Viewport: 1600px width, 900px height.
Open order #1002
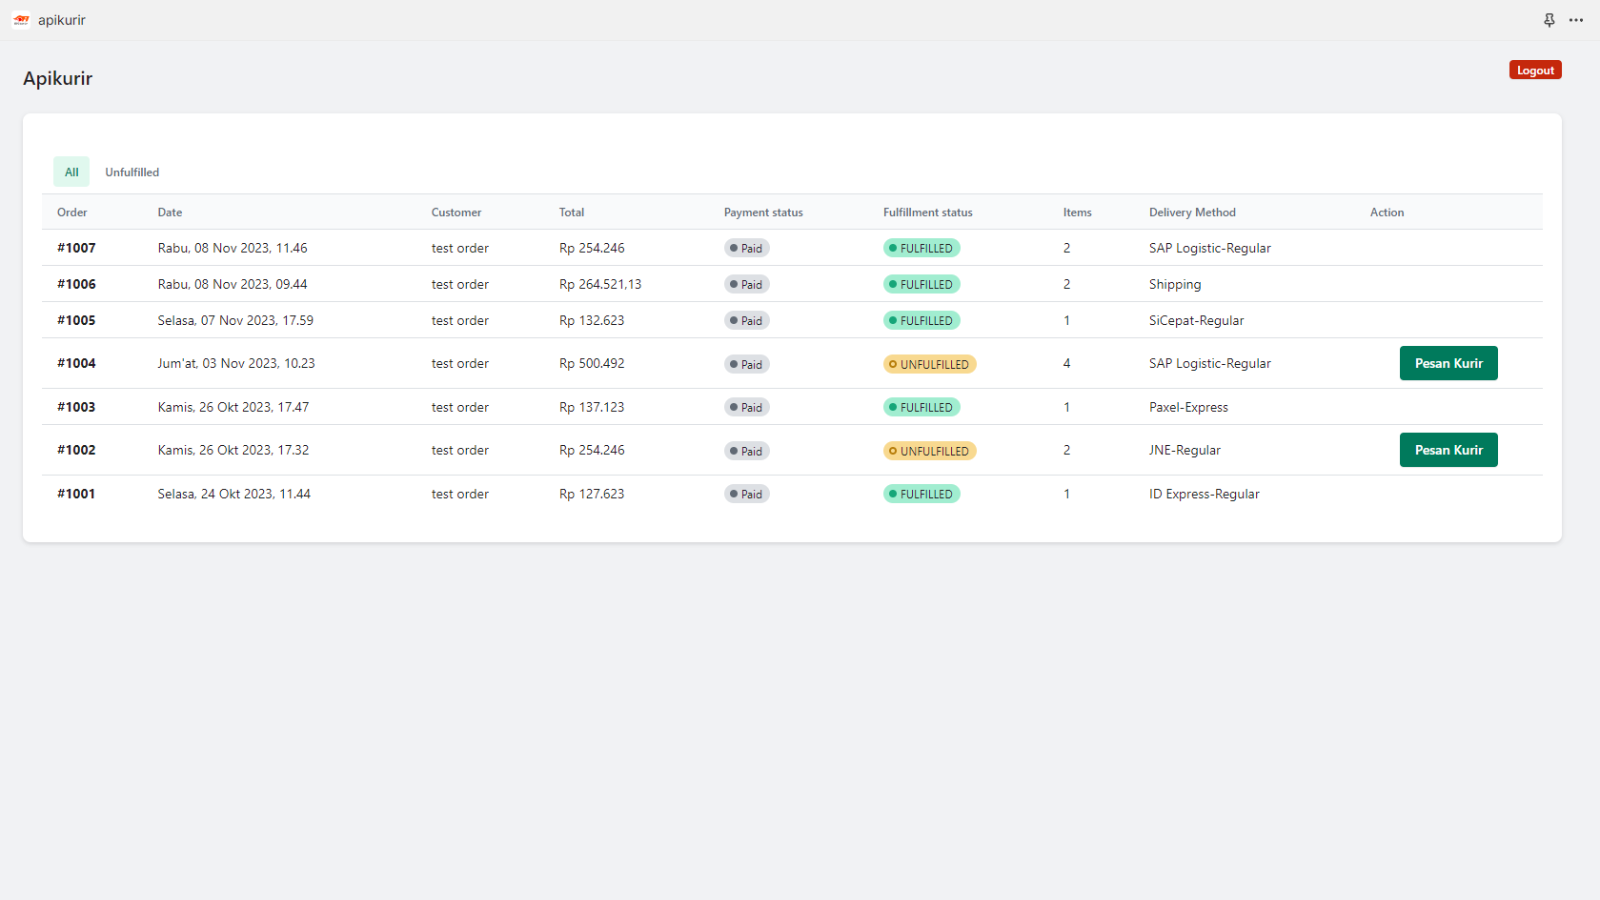[77, 450]
